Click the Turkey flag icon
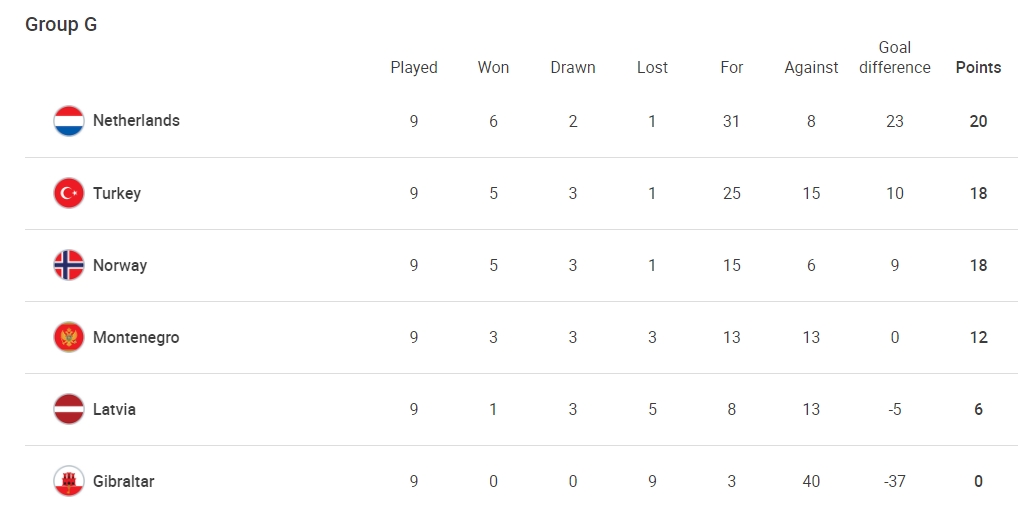This screenshot has height=516, width=1036. click(x=69, y=193)
